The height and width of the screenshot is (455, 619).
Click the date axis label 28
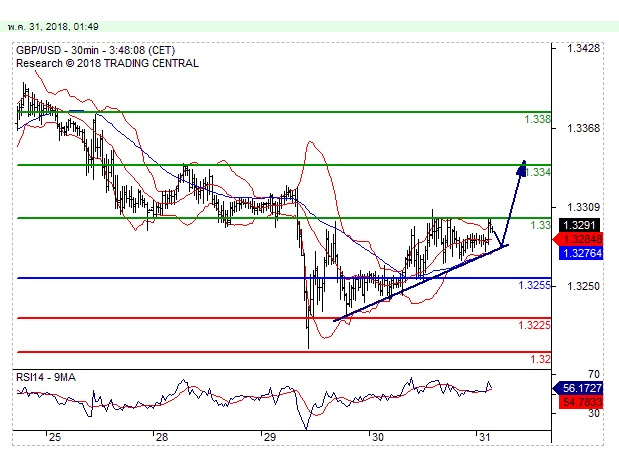pos(162,437)
